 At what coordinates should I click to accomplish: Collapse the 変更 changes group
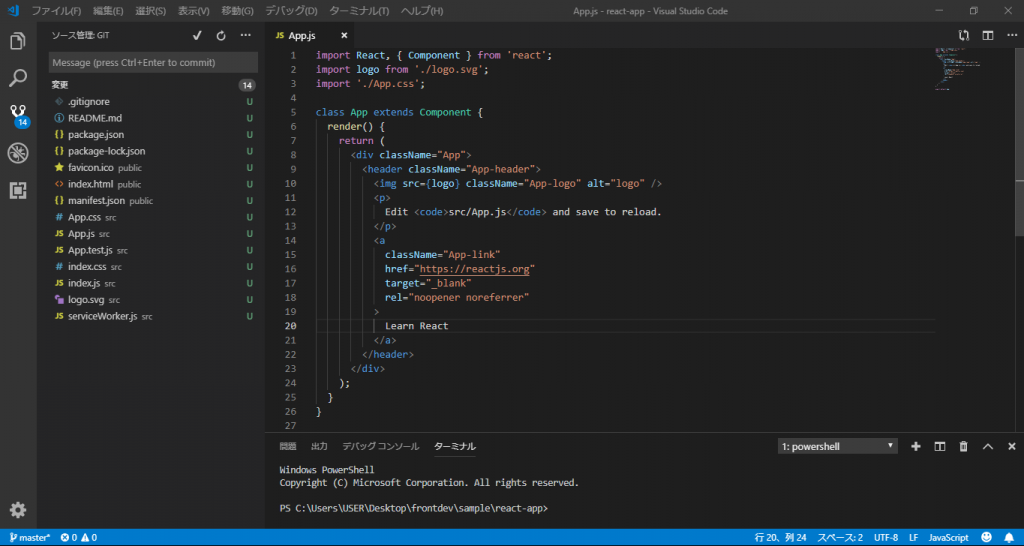click(60, 86)
